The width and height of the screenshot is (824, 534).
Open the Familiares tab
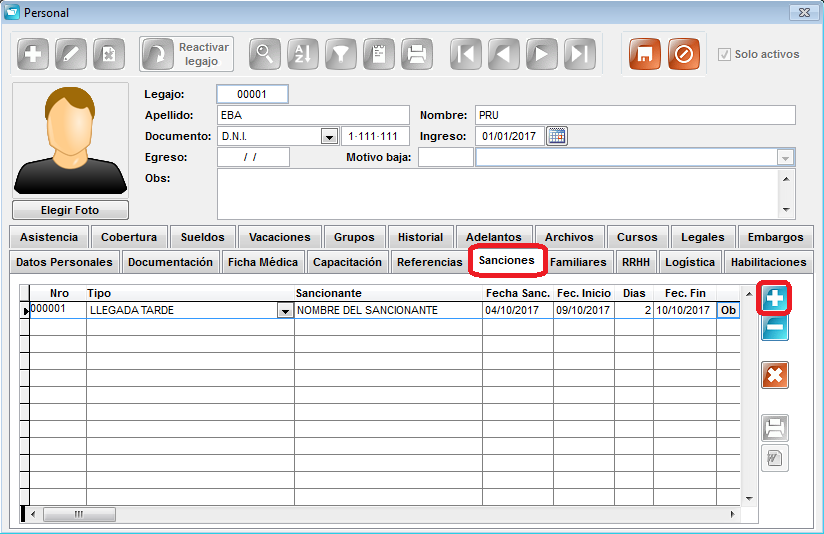coord(578,262)
